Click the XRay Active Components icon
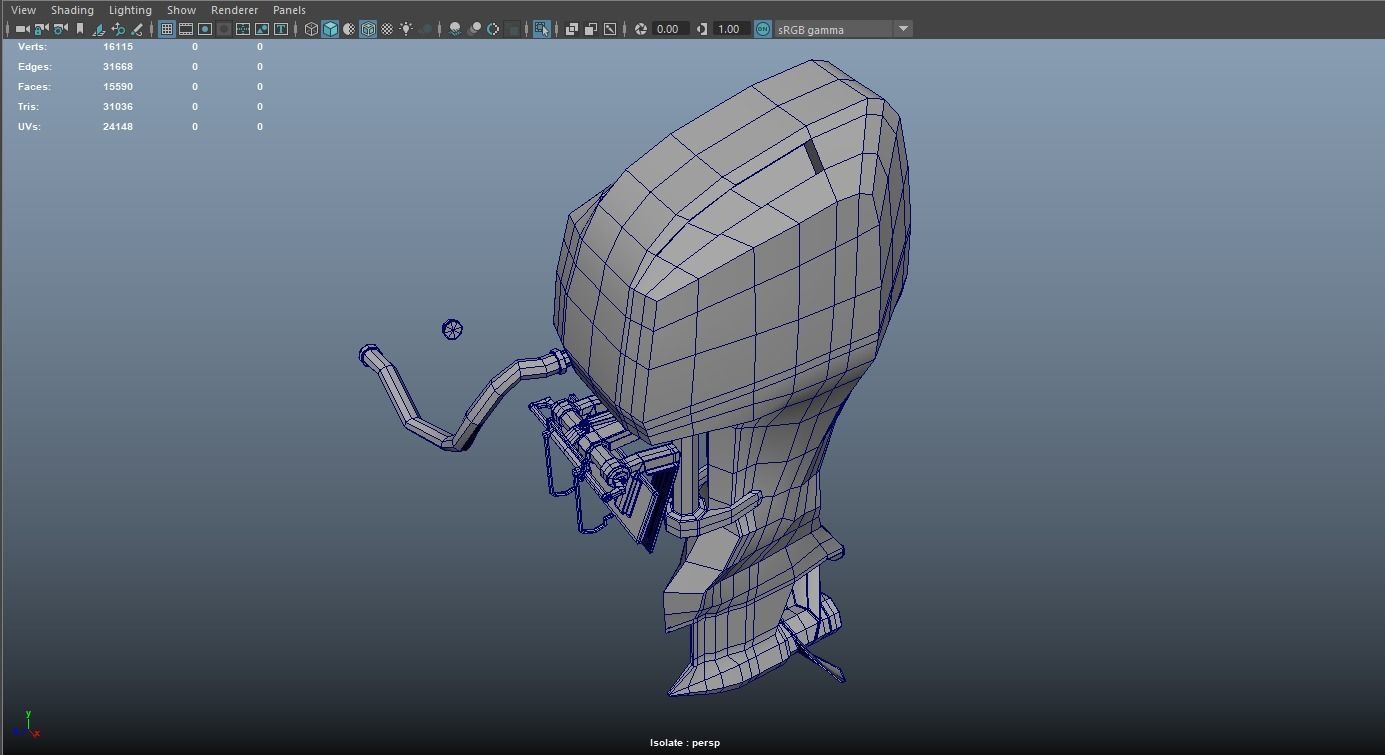This screenshot has width=1385, height=755. (591, 29)
